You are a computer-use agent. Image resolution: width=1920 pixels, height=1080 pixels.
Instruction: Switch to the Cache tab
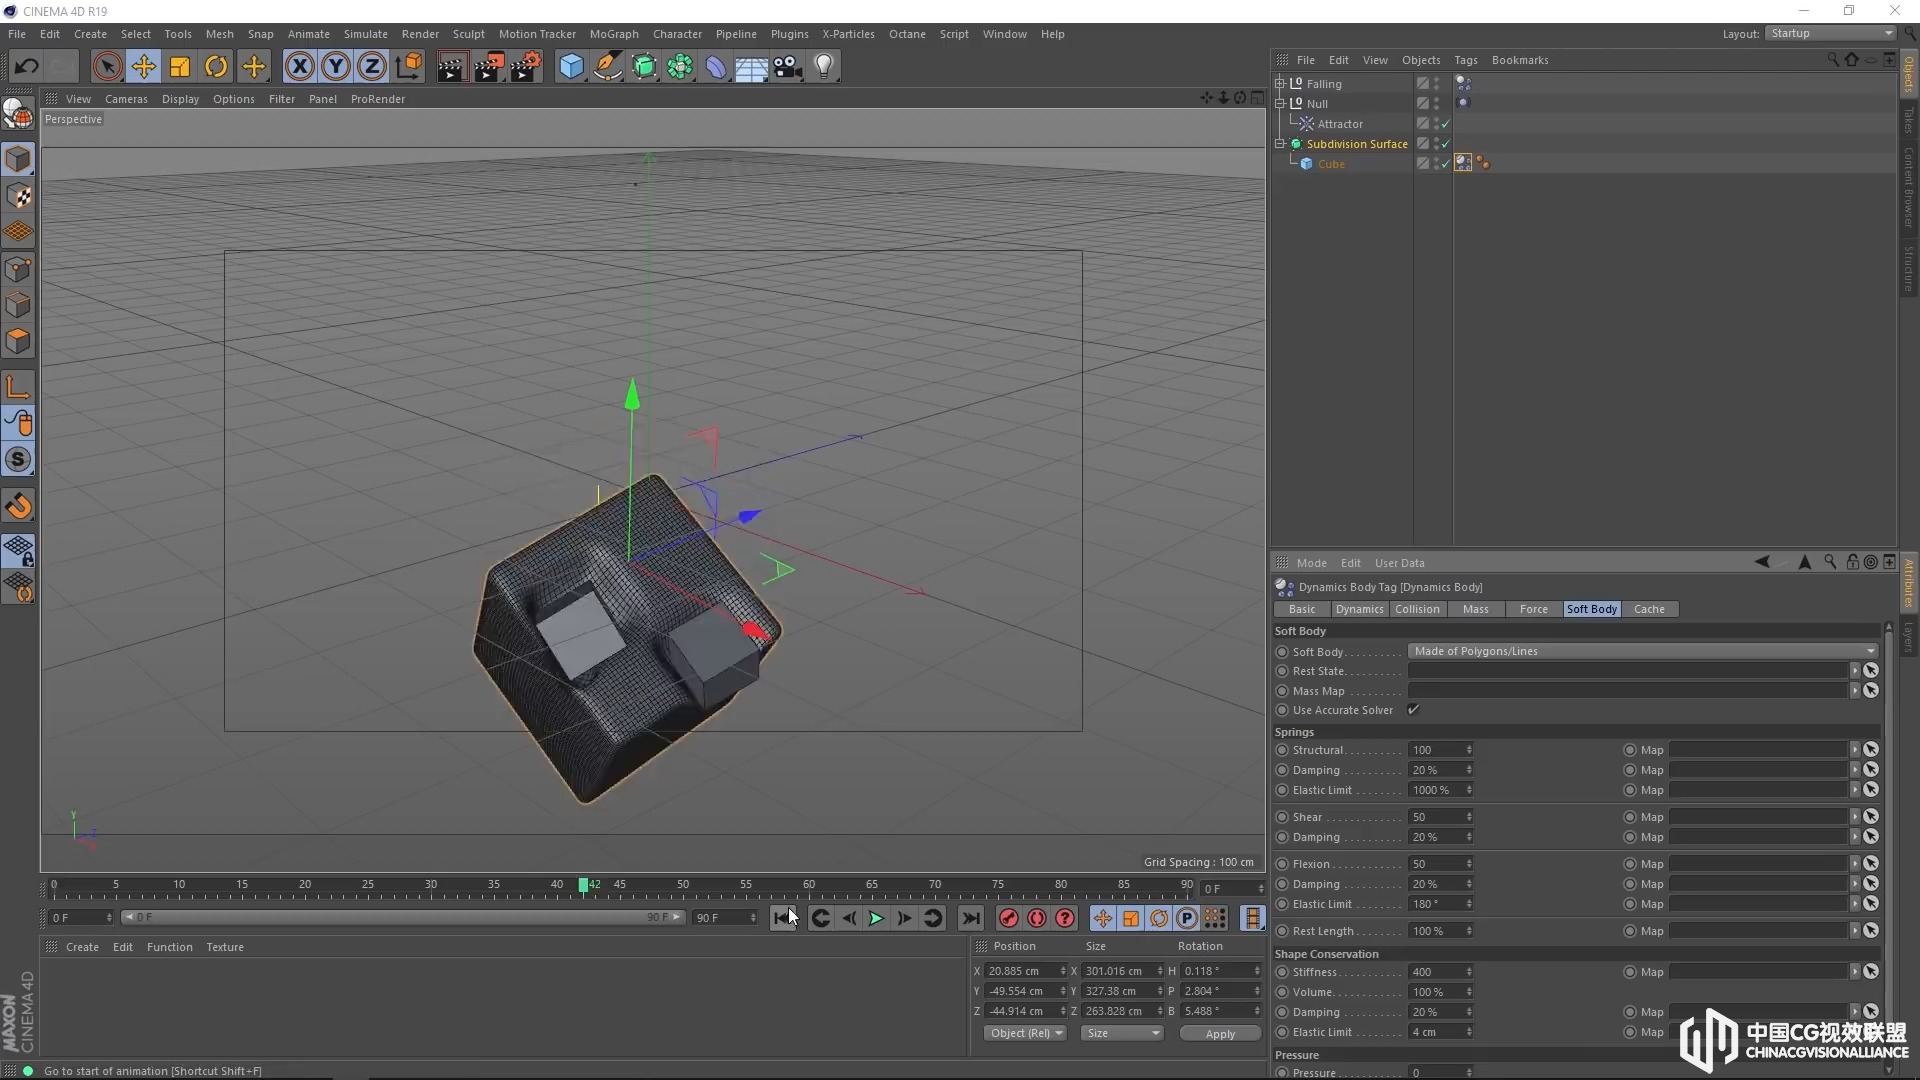pyautogui.click(x=1649, y=609)
